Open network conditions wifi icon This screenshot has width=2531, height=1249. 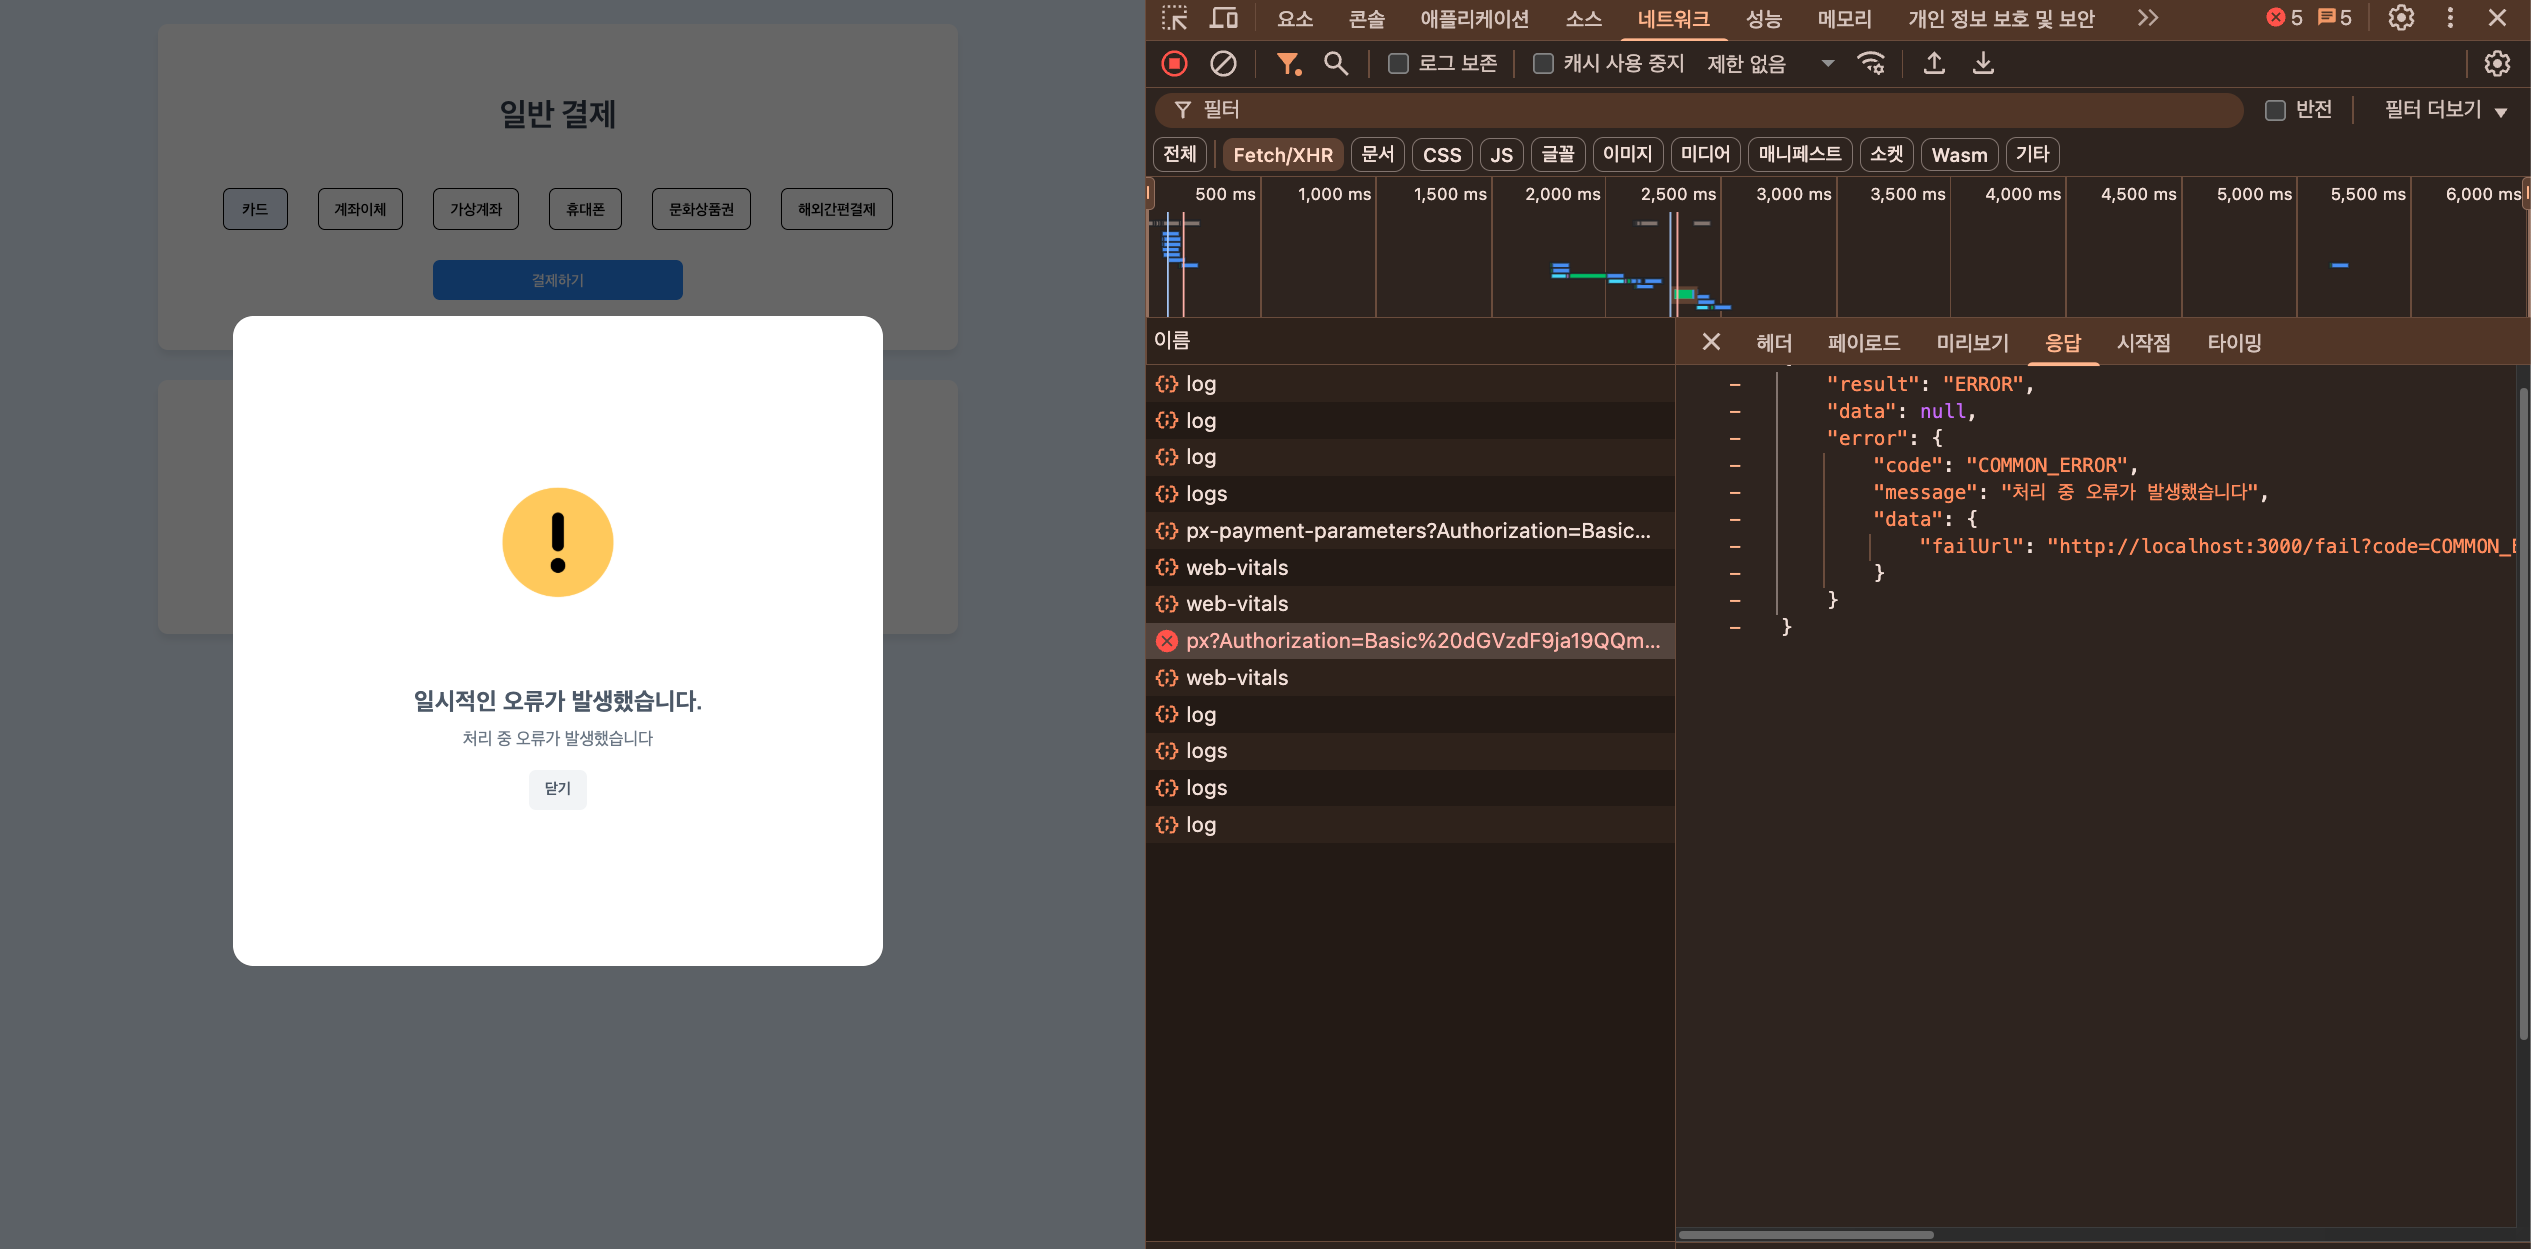click(x=1871, y=64)
